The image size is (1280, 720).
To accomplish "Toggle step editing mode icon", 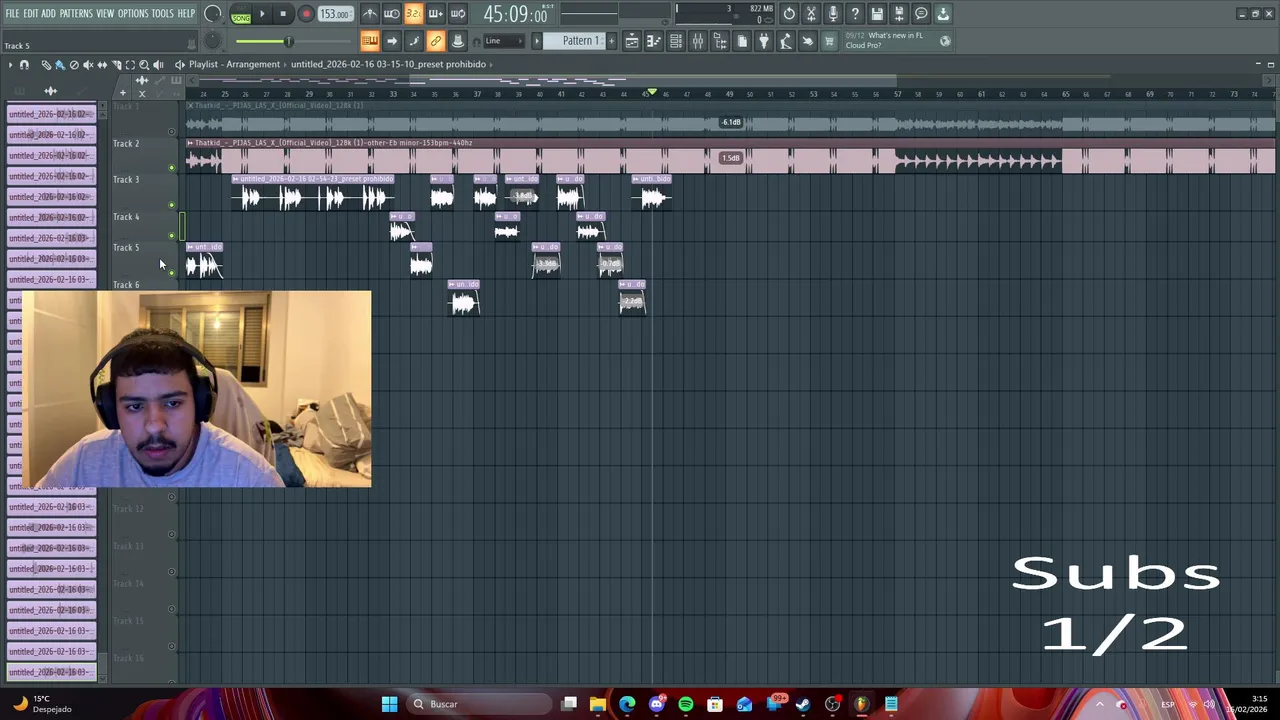I will (414, 41).
